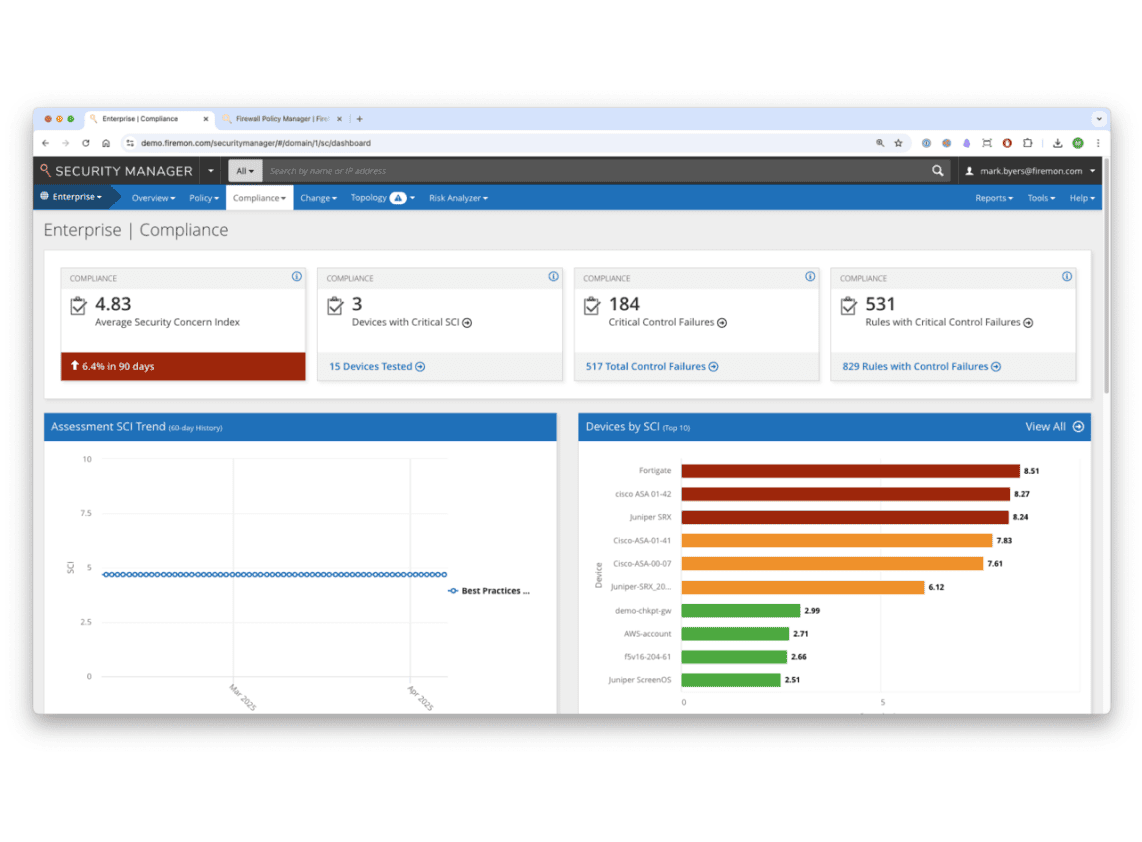Click the Fortigate 8.51 bar
This screenshot has width=1142, height=842.
pyautogui.click(x=850, y=471)
